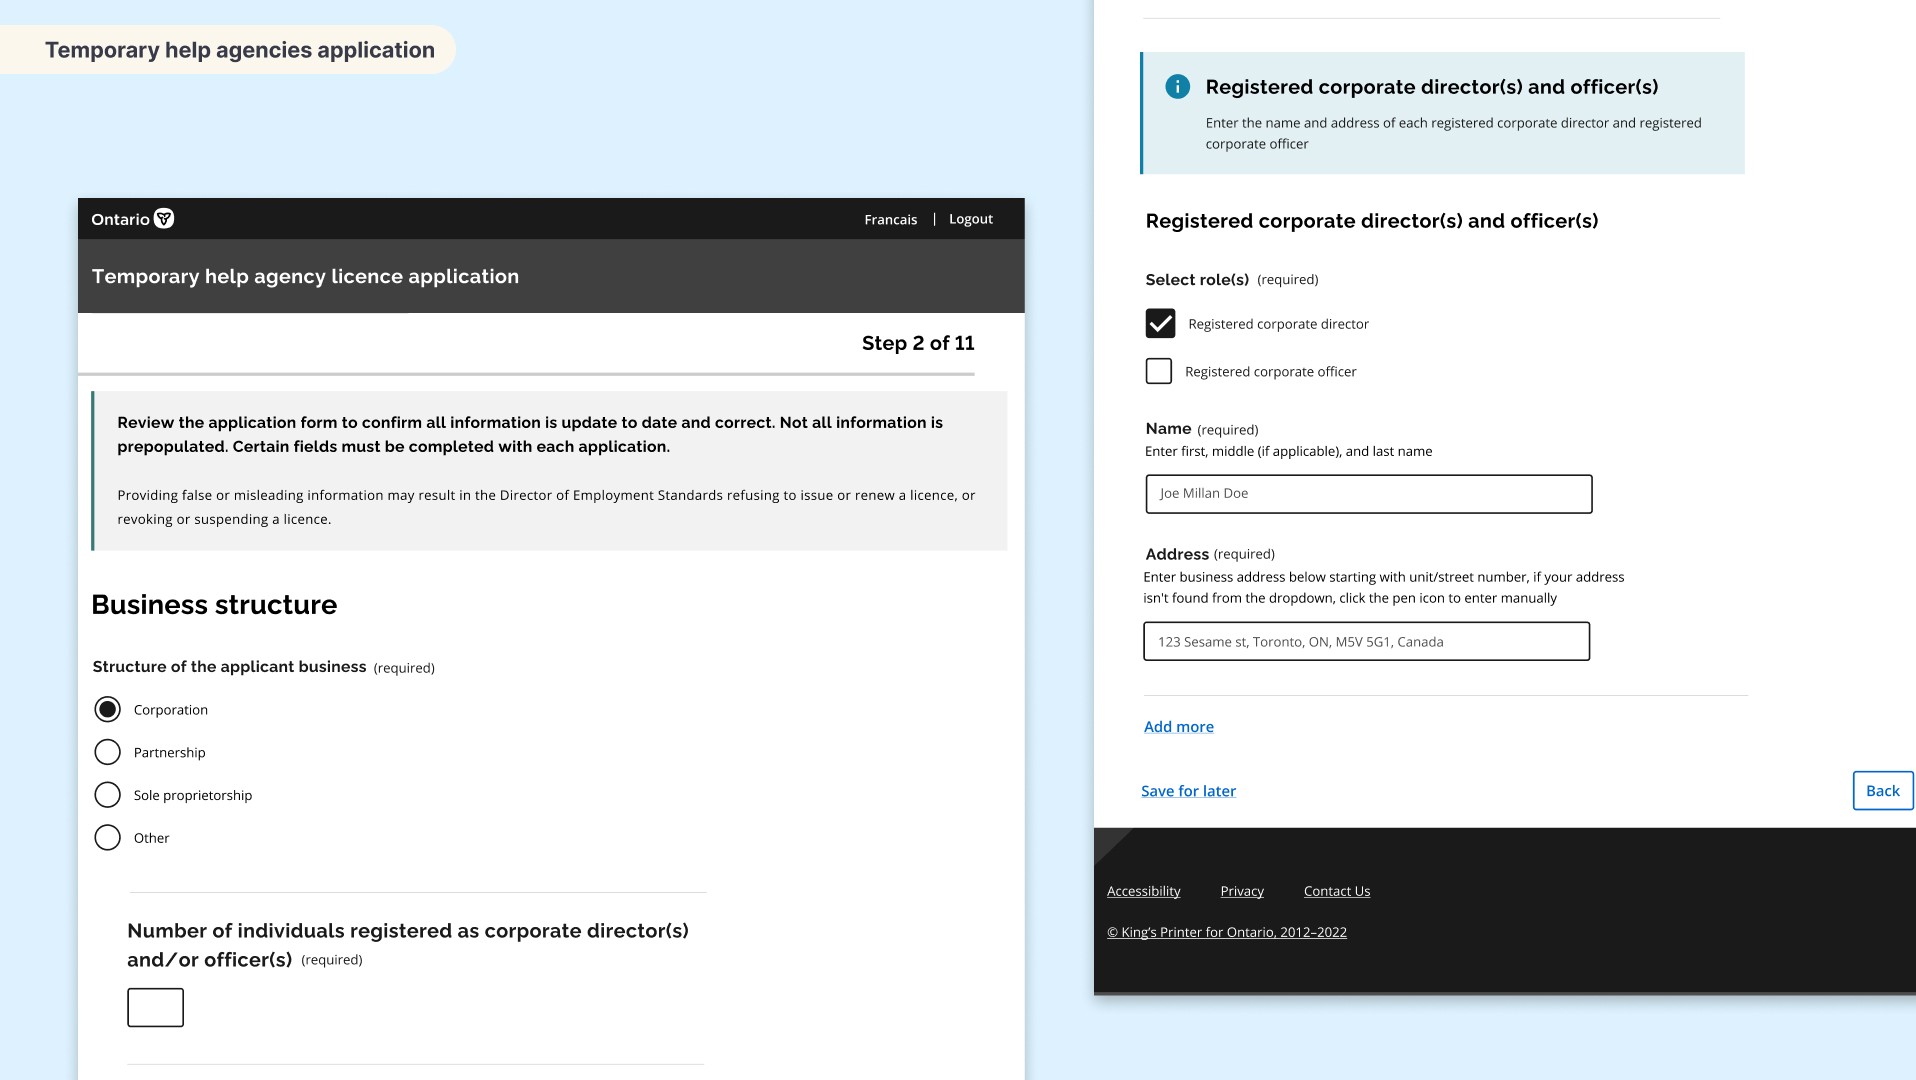The width and height of the screenshot is (1916, 1080).
Task: Pick the Other business structure option
Action: [x=107, y=838]
